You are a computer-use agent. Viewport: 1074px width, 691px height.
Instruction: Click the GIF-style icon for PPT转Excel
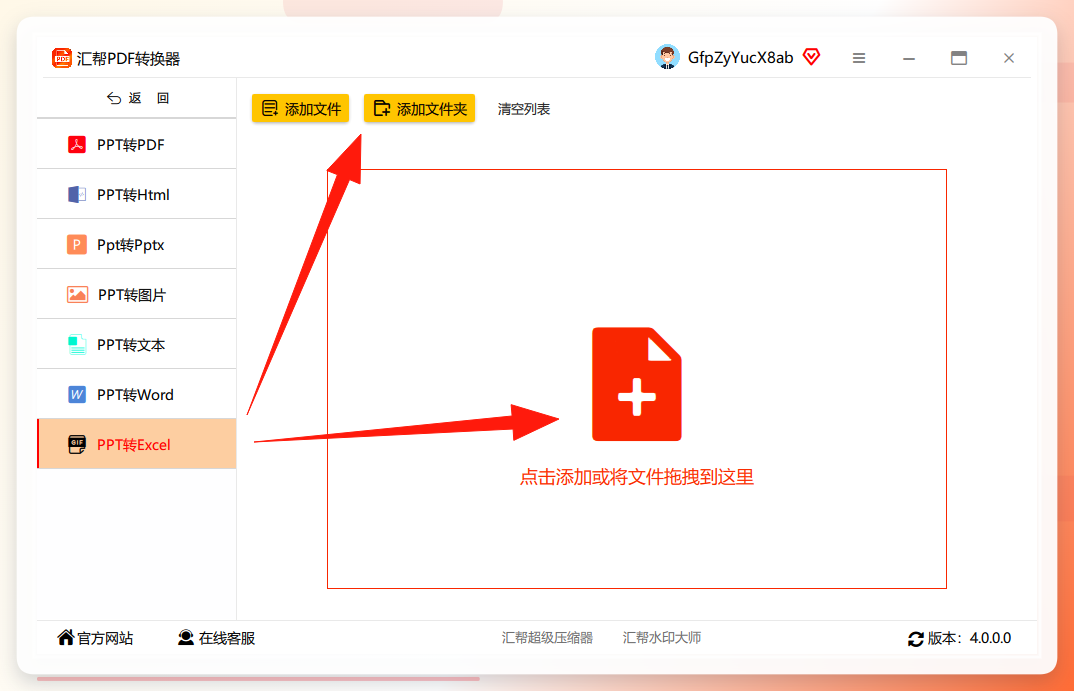click(x=77, y=444)
